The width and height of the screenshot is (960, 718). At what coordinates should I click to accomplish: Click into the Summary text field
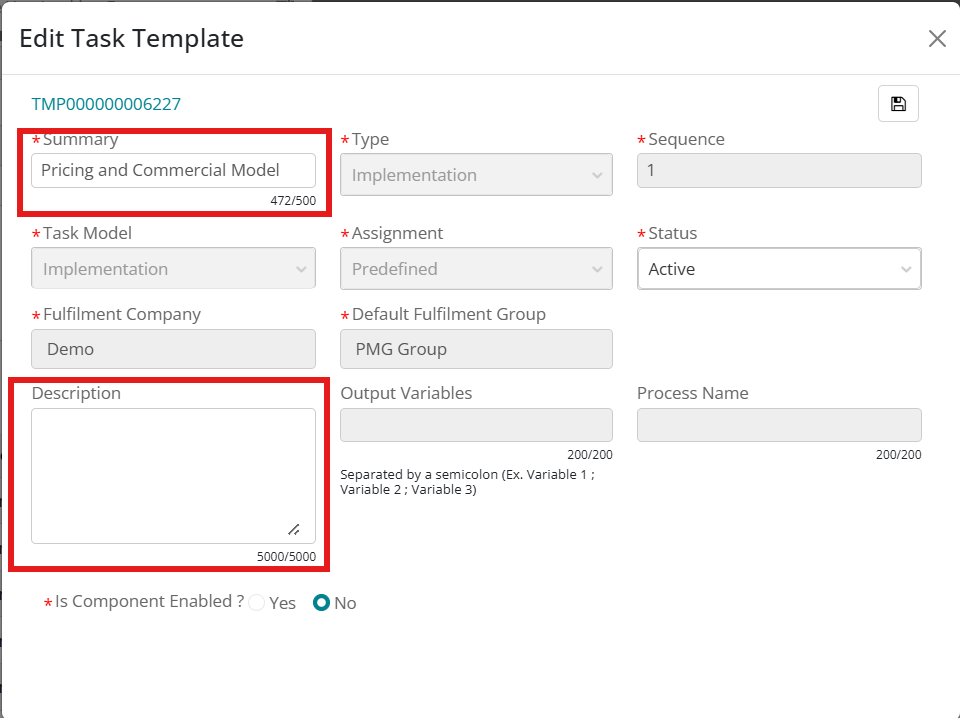coord(173,170)
